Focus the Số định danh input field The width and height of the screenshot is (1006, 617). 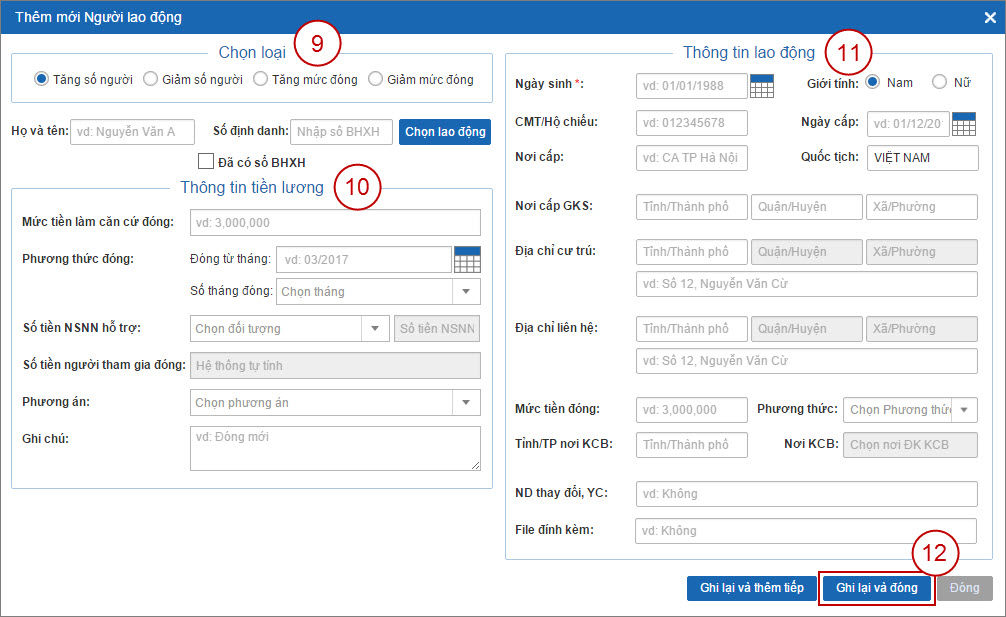tap(341, 131)
